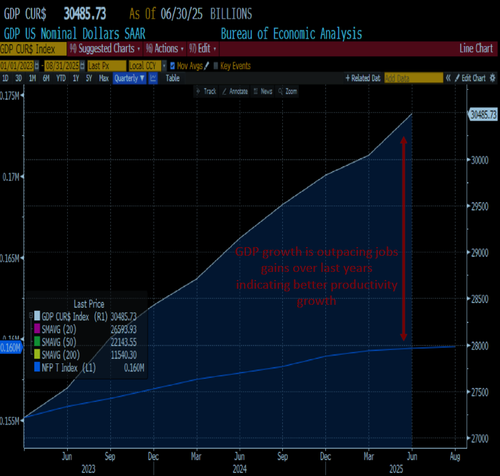The height and width of the screenshot is (476, 500).
Task: Click the blue NFP T Index color swatch
Action: pos(37,367)
